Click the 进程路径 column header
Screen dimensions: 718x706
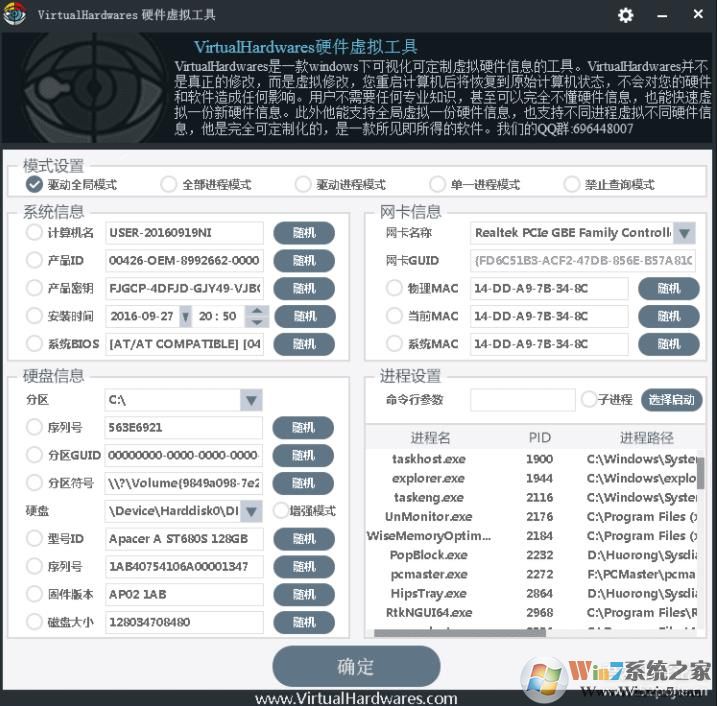pos(646,438)
